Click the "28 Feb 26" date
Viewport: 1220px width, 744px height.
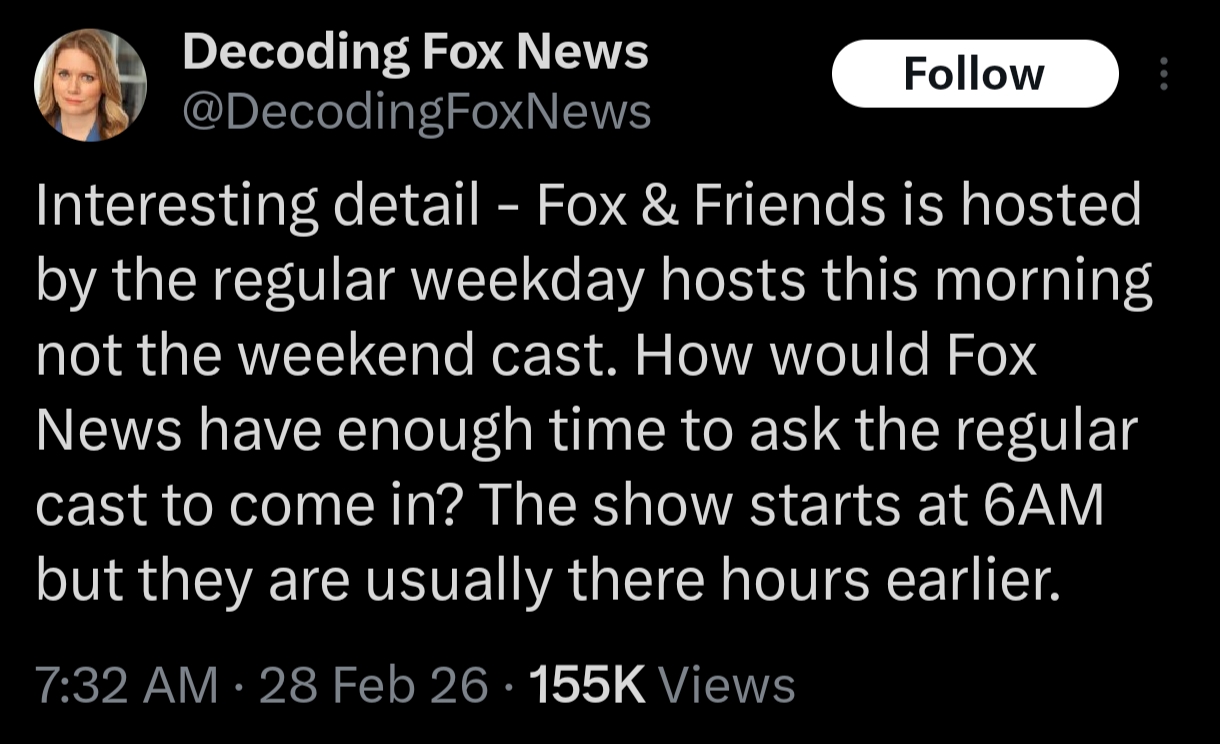point(375,685)
